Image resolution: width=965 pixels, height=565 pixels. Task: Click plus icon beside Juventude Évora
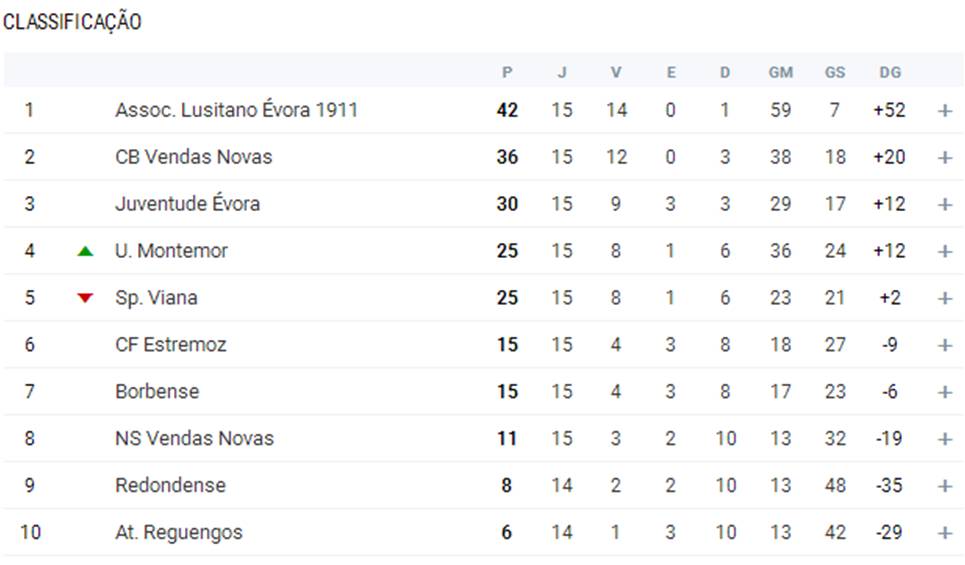pos(944,204)
